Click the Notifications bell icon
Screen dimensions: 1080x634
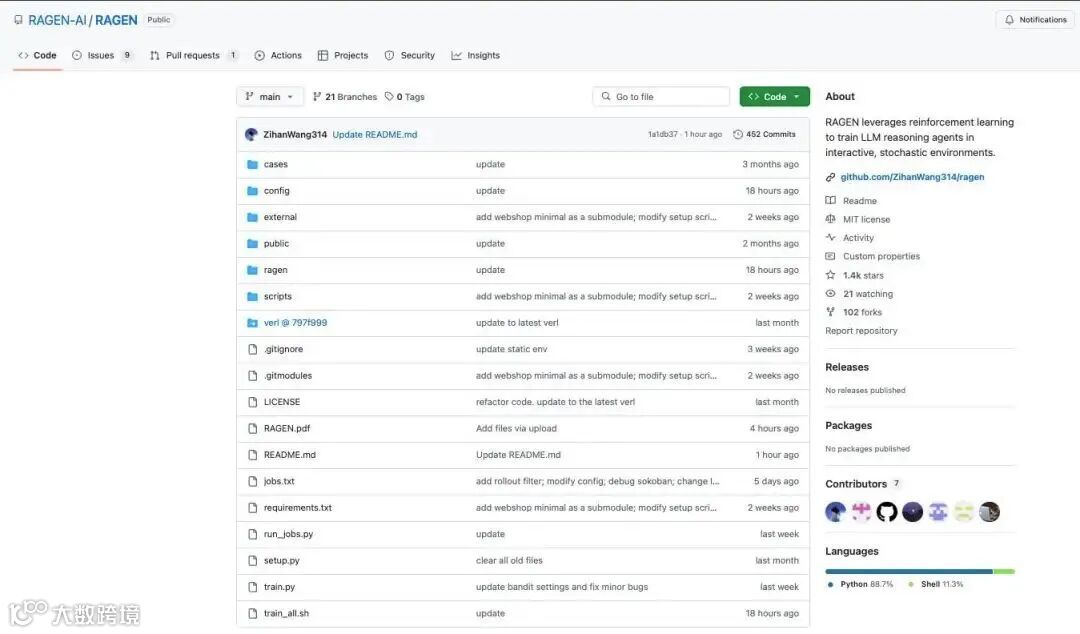click(1009, 20)
